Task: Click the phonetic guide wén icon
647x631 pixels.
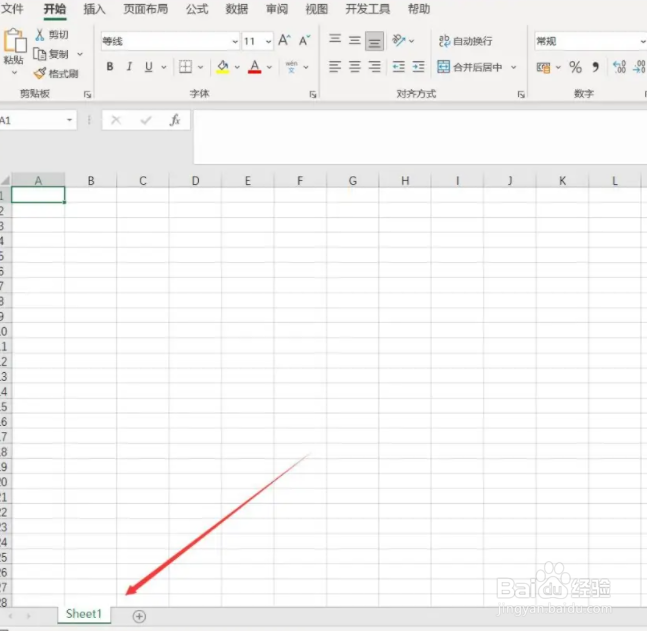Action: point(291,66)
